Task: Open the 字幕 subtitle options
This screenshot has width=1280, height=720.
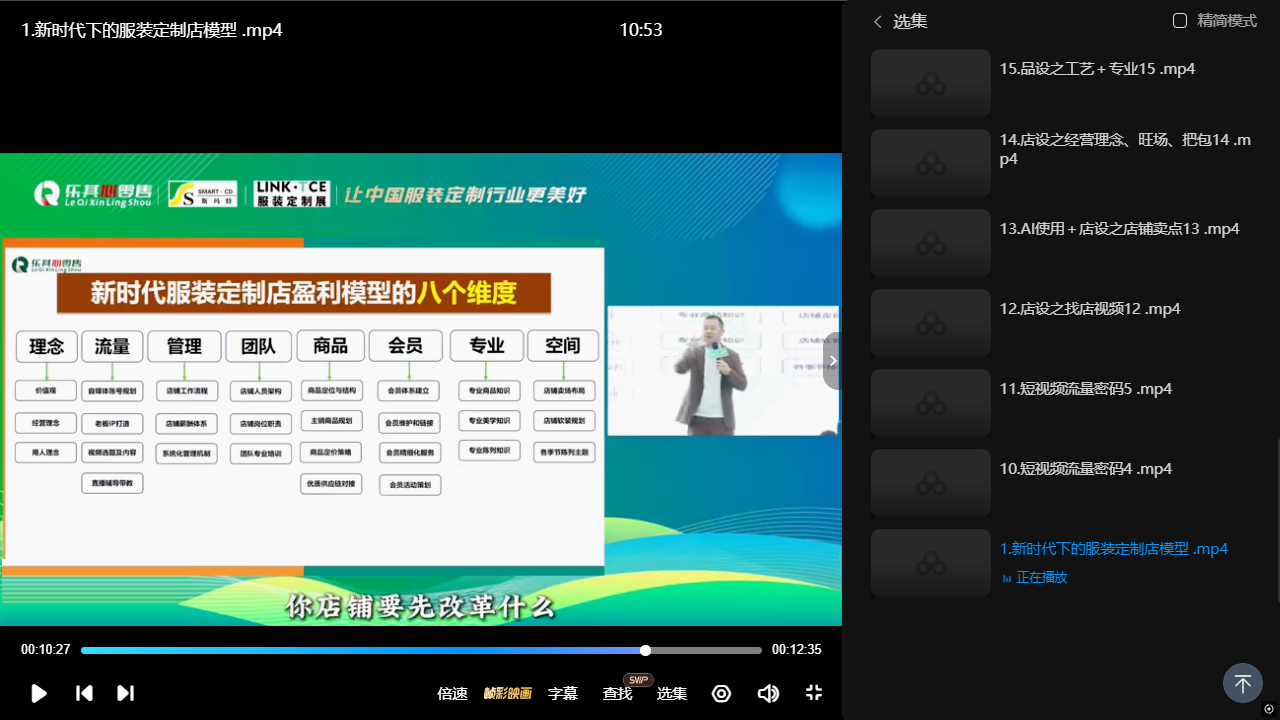Action: click(563, 693)
